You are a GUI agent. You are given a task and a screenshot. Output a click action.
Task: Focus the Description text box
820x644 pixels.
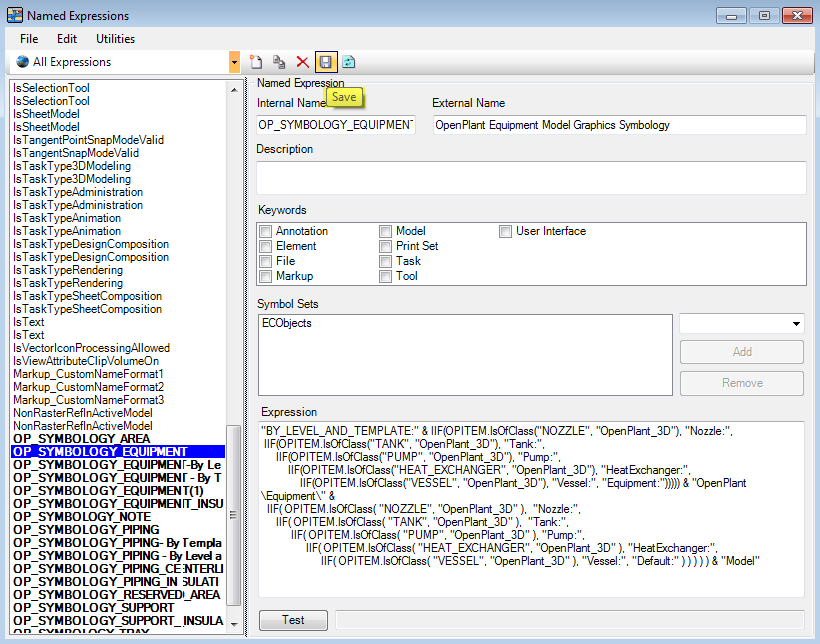pyautogui.click(x=531, y=178)
